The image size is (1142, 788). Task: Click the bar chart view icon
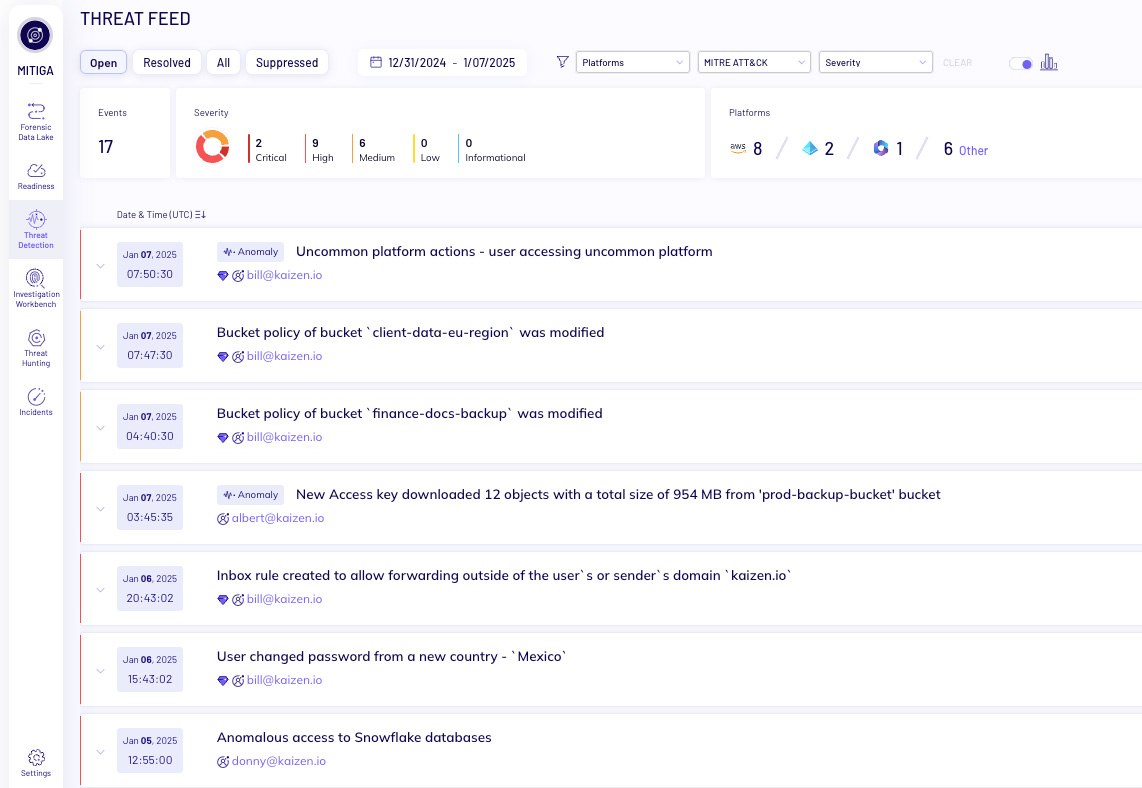(x=1048, y=63)
